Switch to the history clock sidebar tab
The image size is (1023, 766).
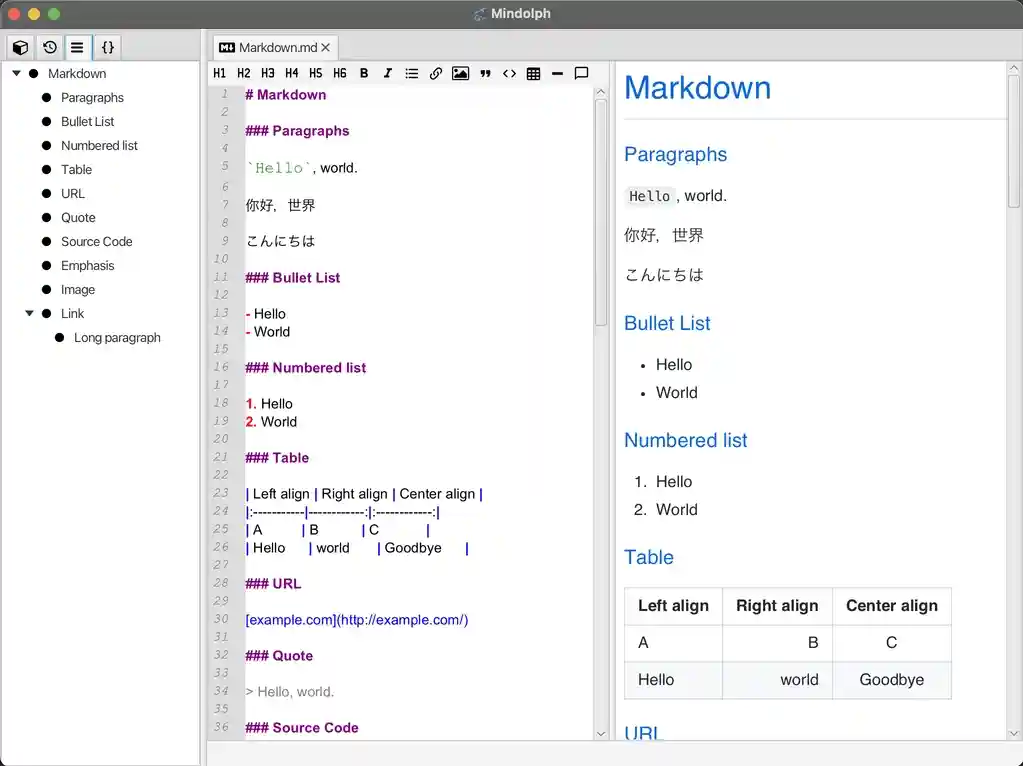(49, 47)
